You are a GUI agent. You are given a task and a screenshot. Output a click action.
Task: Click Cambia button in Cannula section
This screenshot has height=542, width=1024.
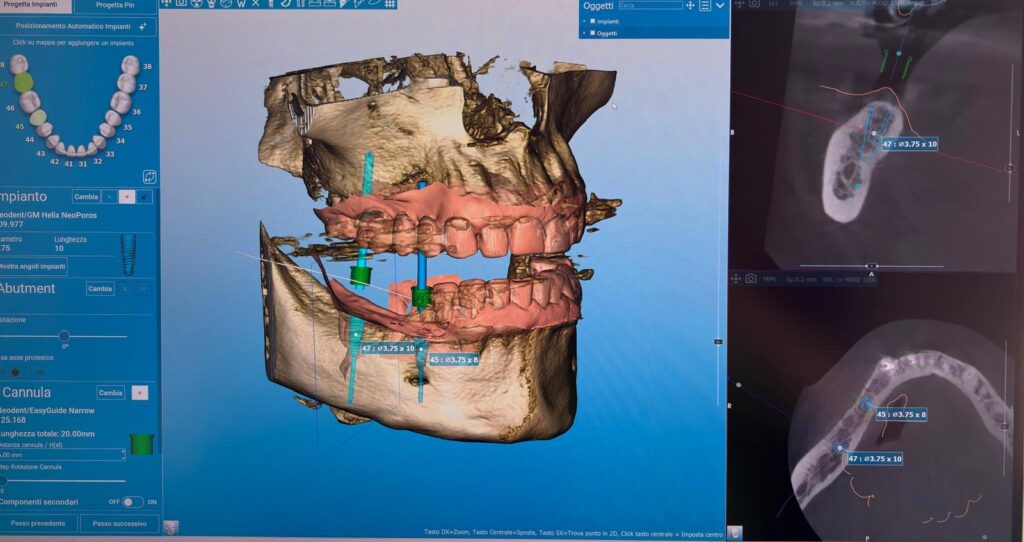(x=110, y=392)
